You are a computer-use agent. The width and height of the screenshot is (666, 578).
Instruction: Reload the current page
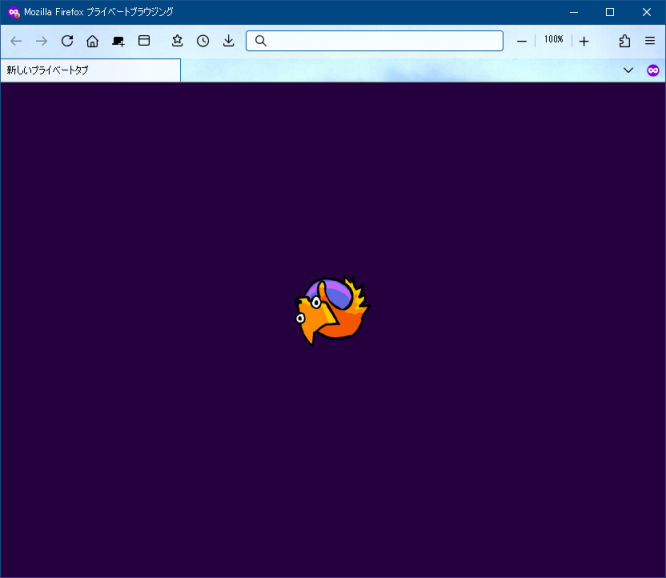(67, 41)
